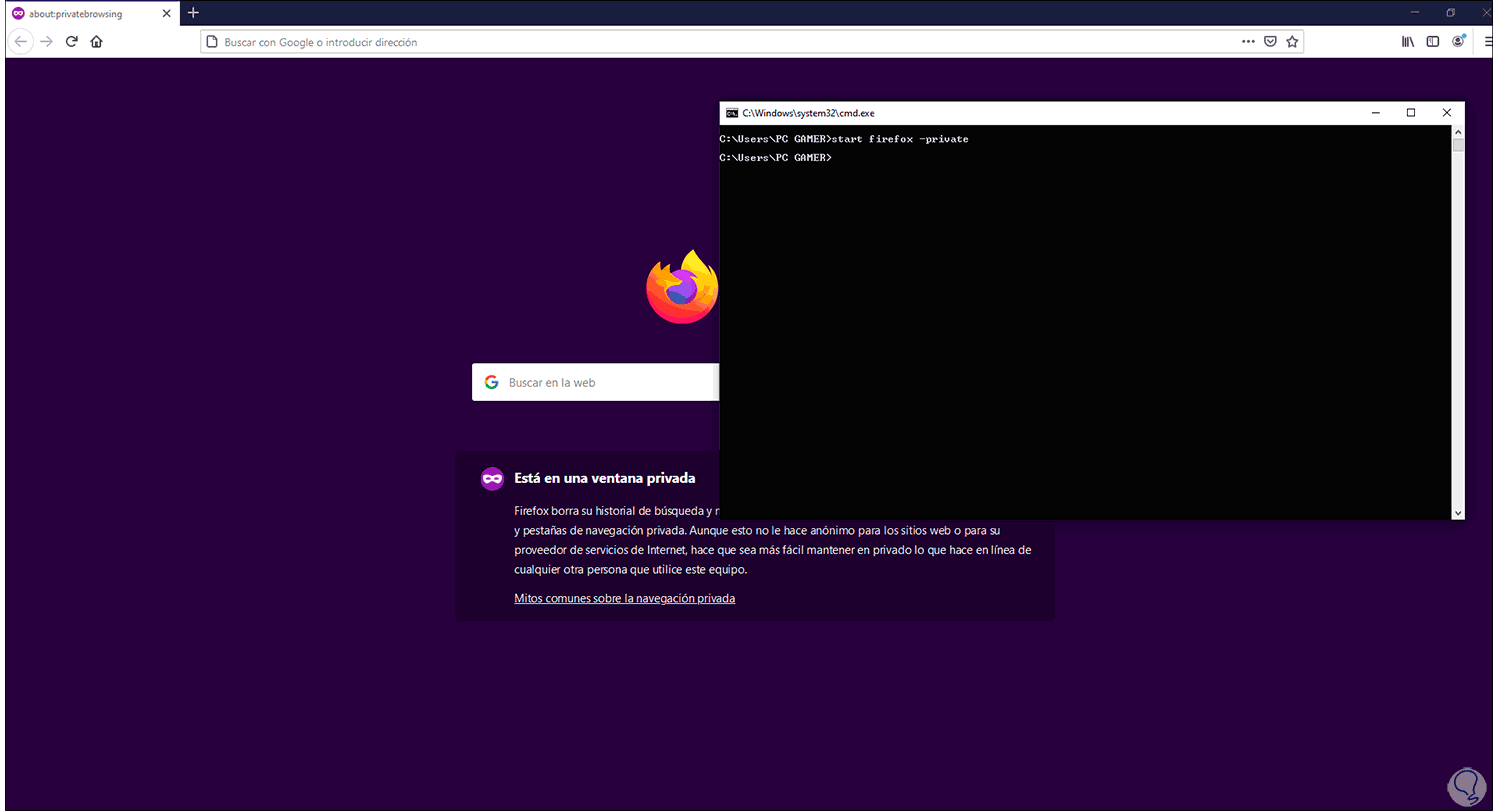This screenshot has height=811, width=1500.
Task: Close the cmd.exe window
Action: 1447,113
